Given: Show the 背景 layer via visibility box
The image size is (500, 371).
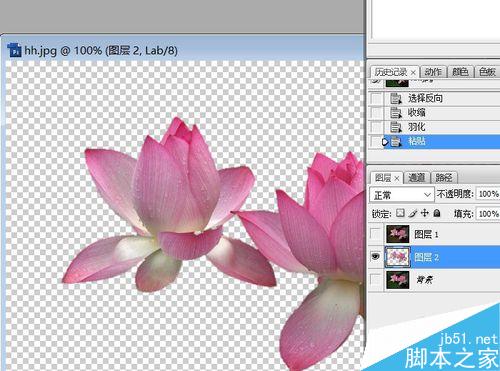Looking at the screenshot, I should (376, 279).
